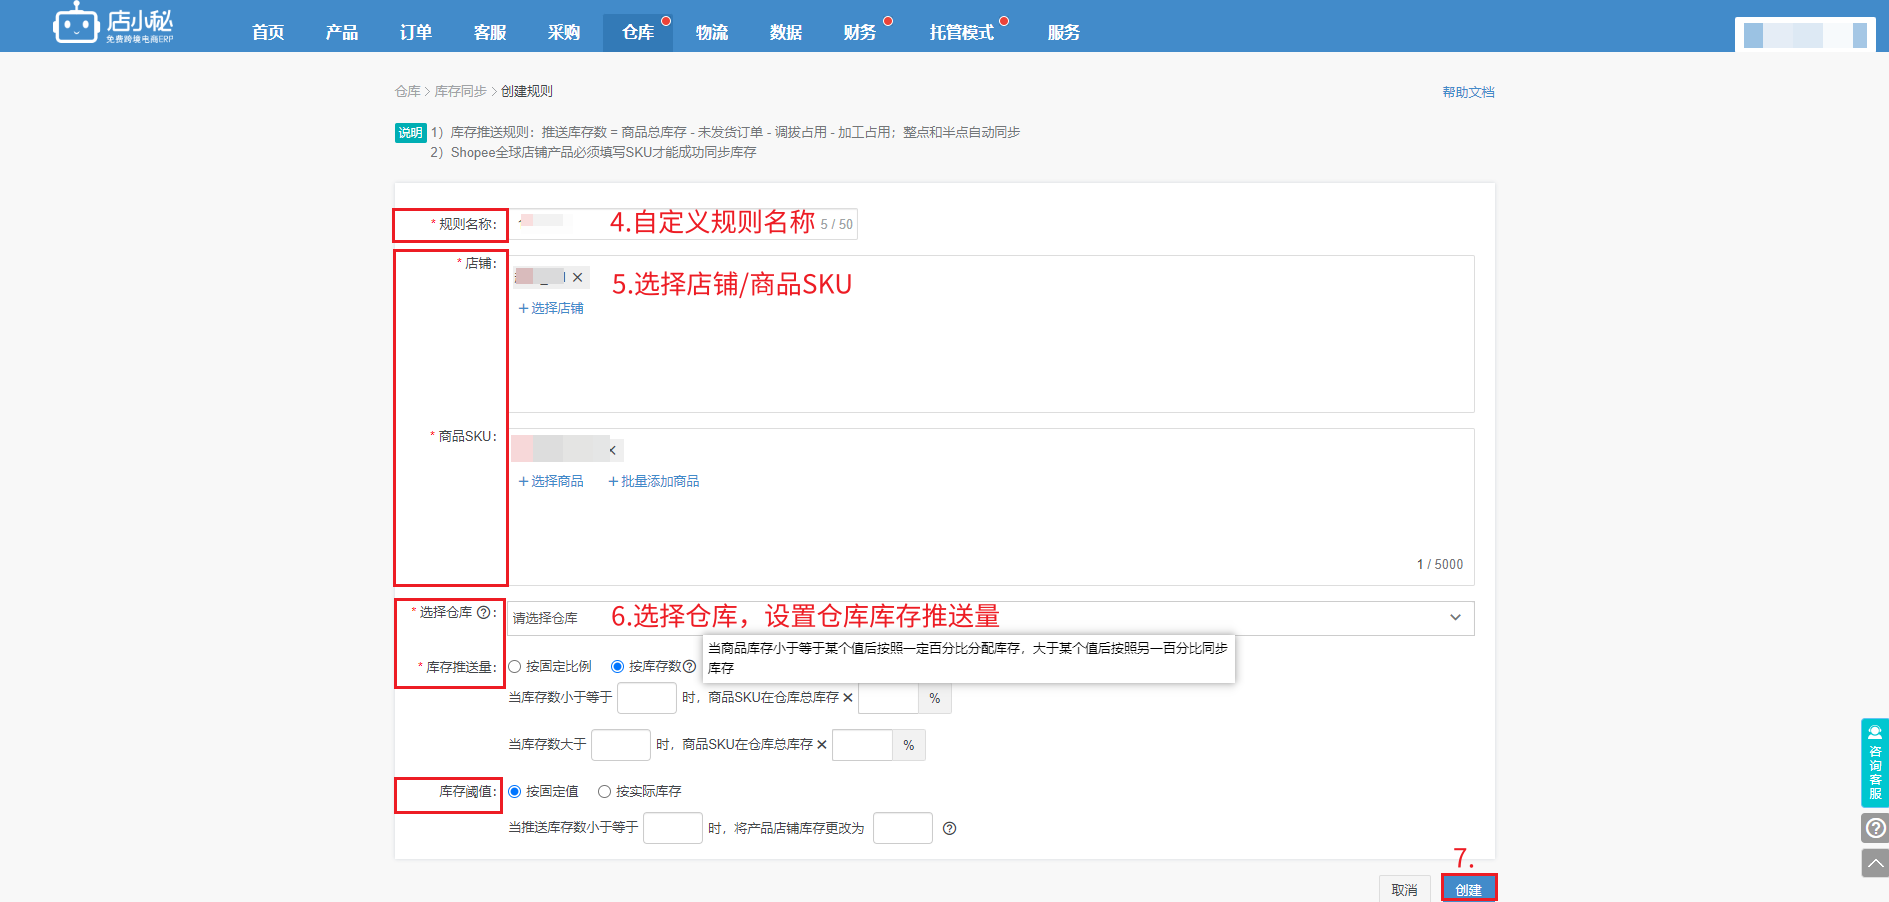Switch to the 财务 menu
Viewport: 1889px width, 902px height.
pyautogui.click(x=858, y=31)
